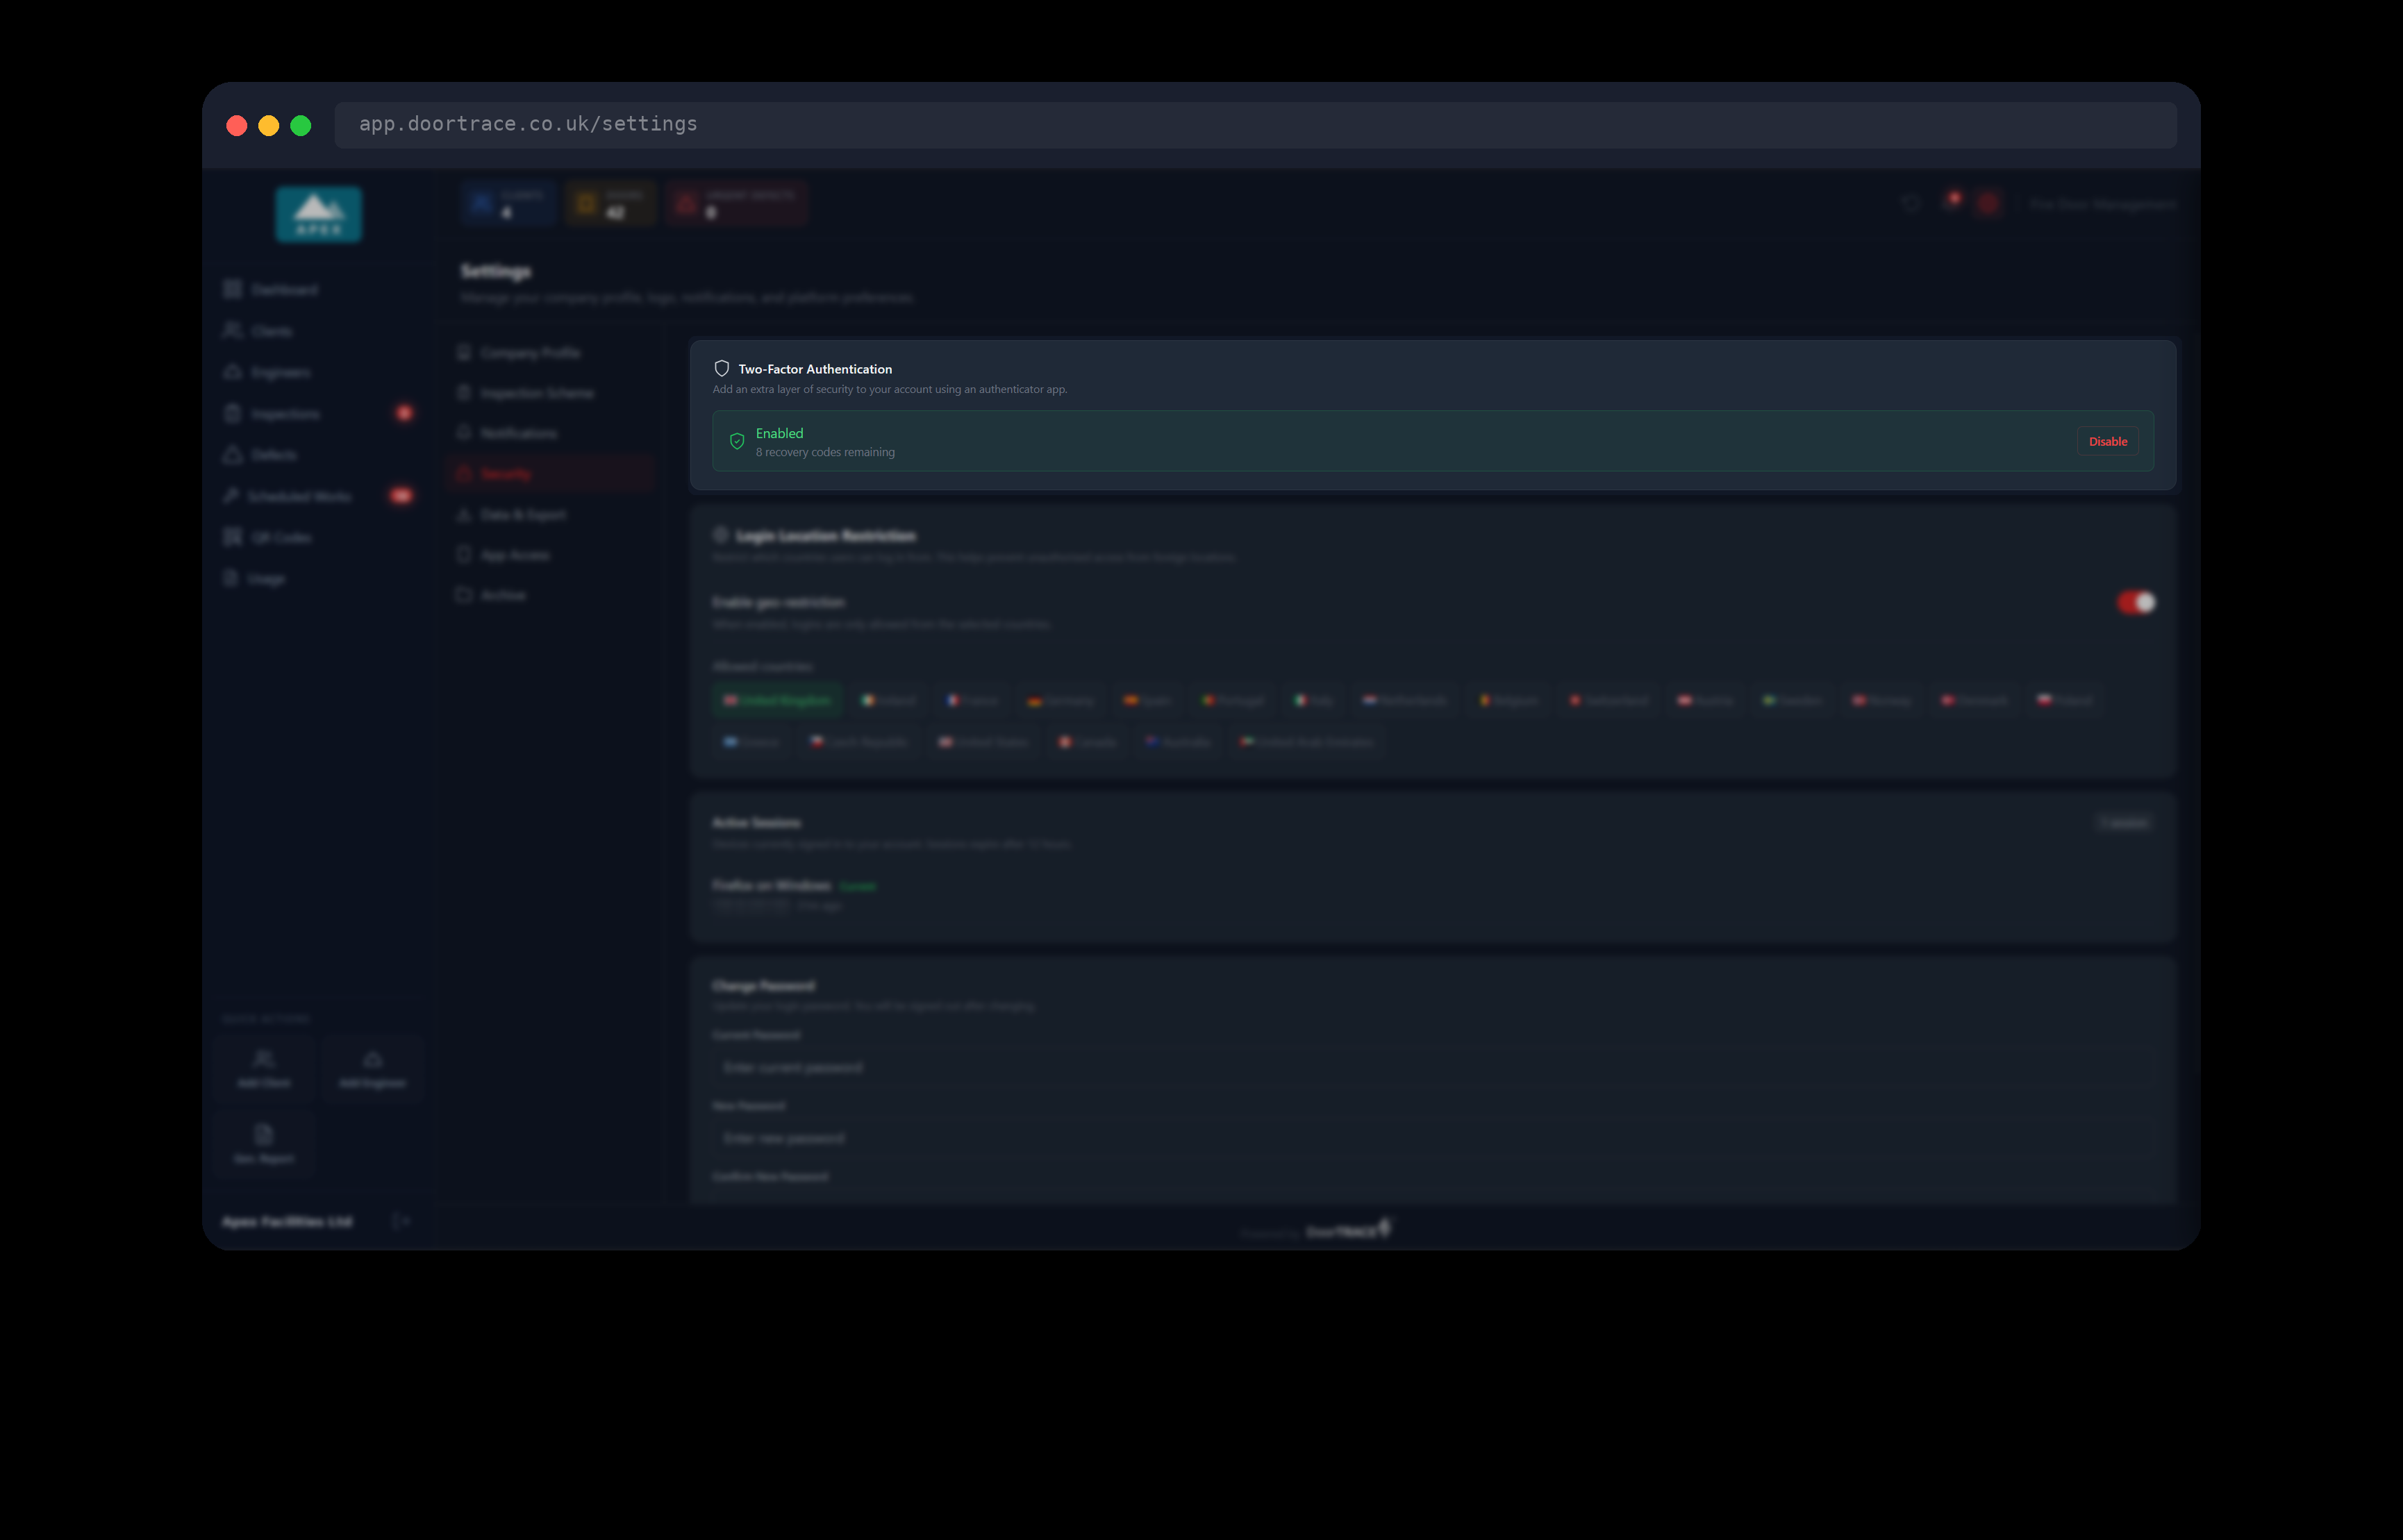Click the green macOS maximize window button
This screenshot has width=2403, height=1540.
point(301,125)
